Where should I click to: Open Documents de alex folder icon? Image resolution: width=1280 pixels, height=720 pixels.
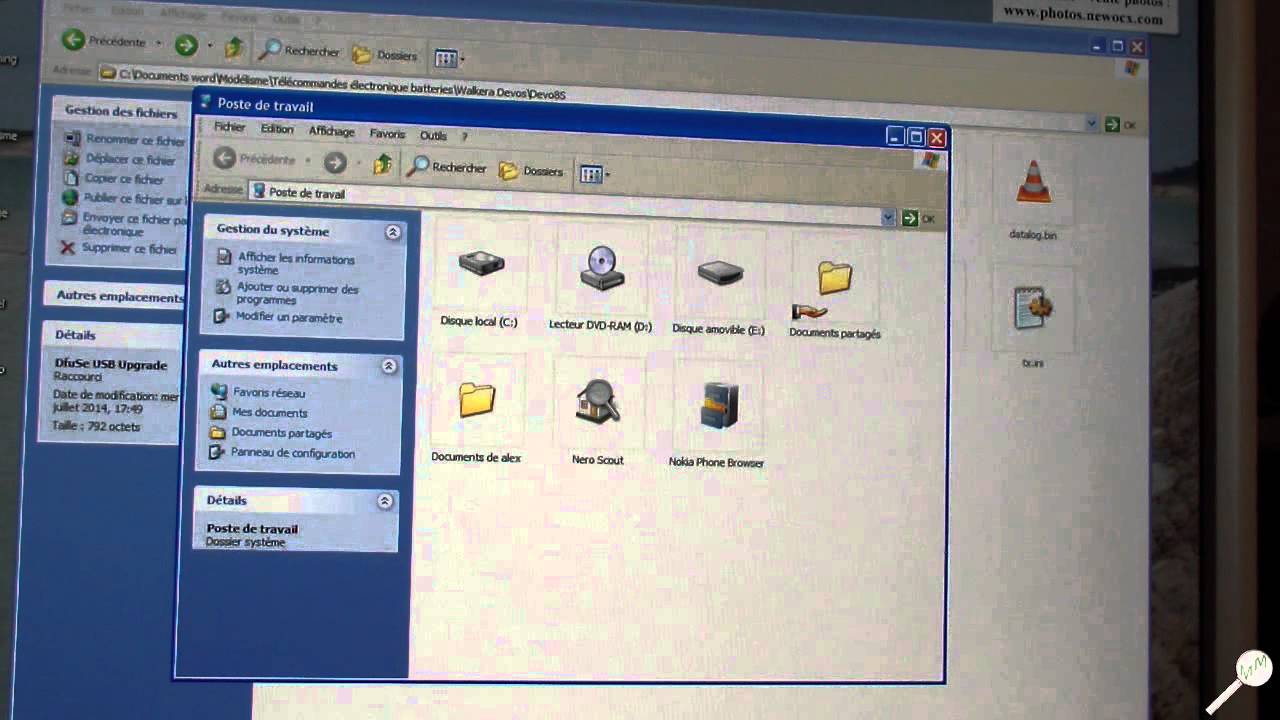[x=477, y=399]
